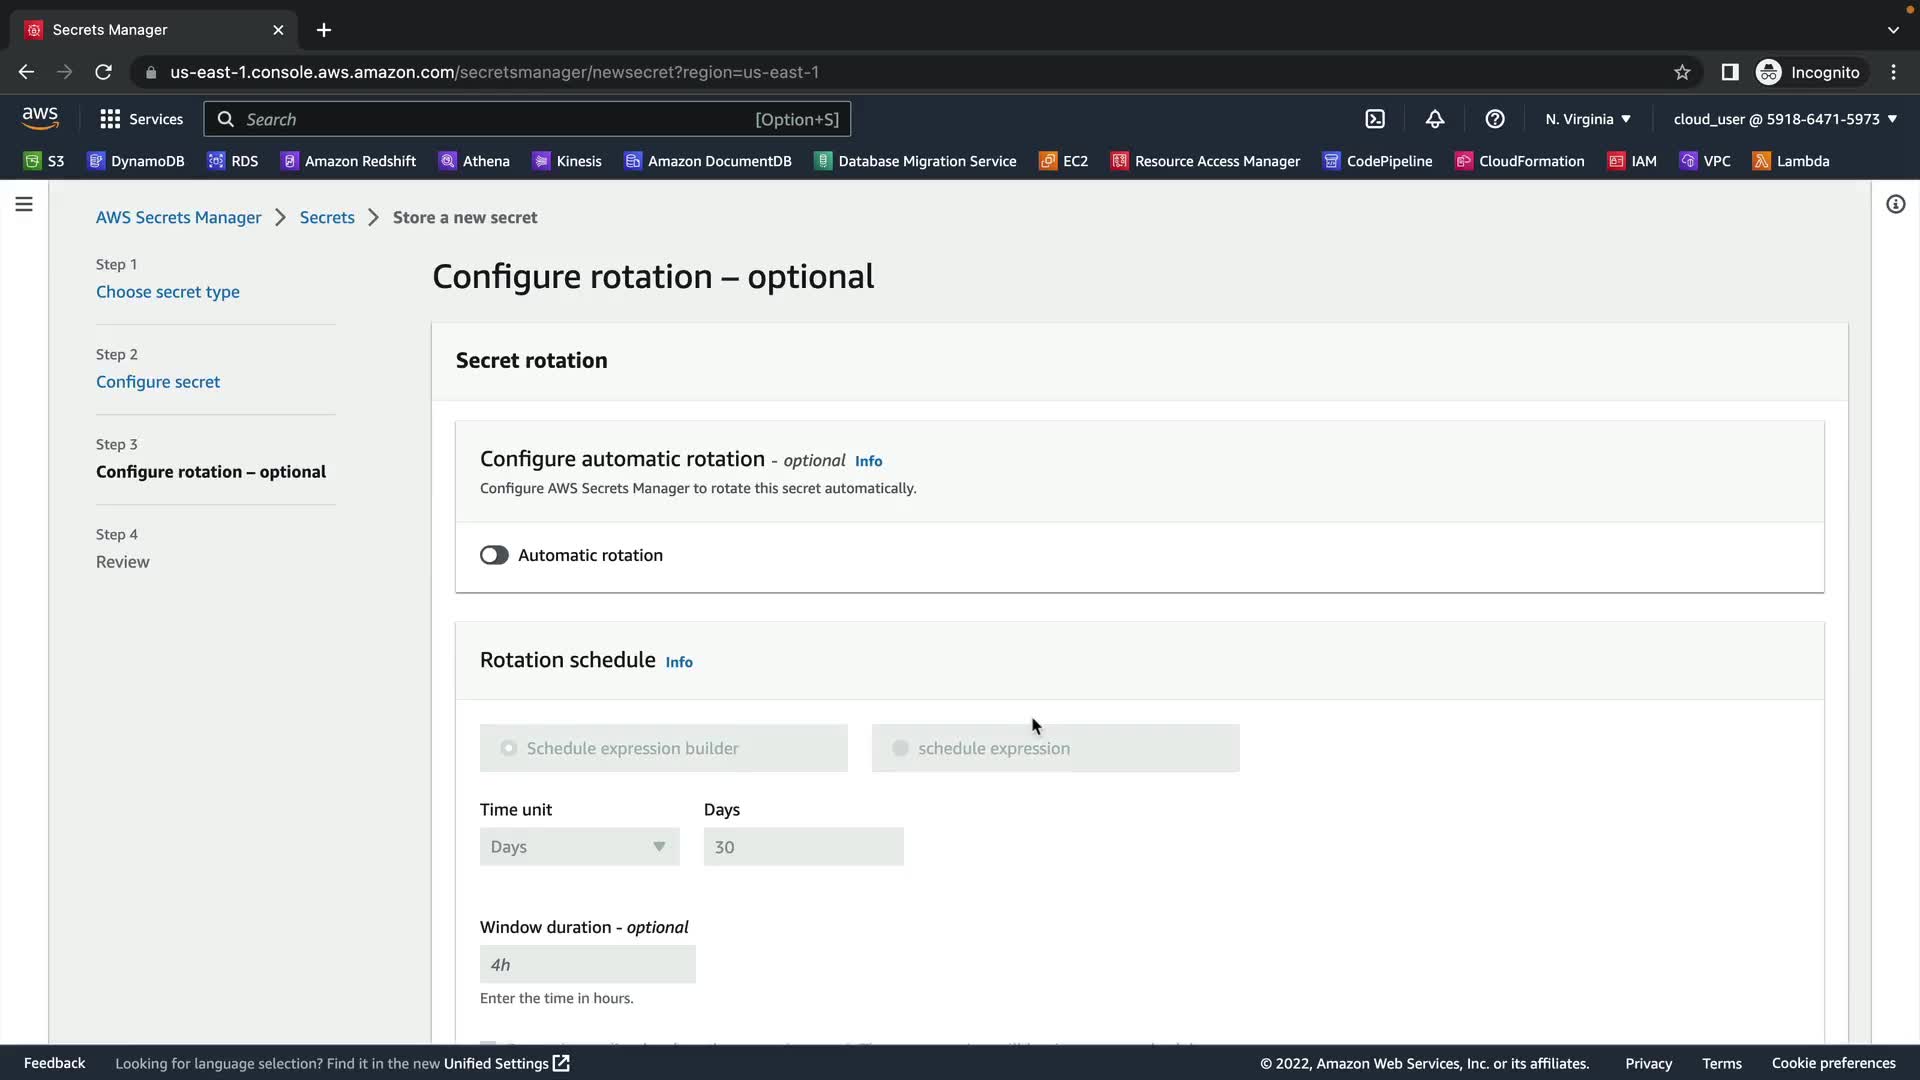1920x1080 pixels.
Task: Click the Secrets breadcrumb link
Action: (327, 217)
